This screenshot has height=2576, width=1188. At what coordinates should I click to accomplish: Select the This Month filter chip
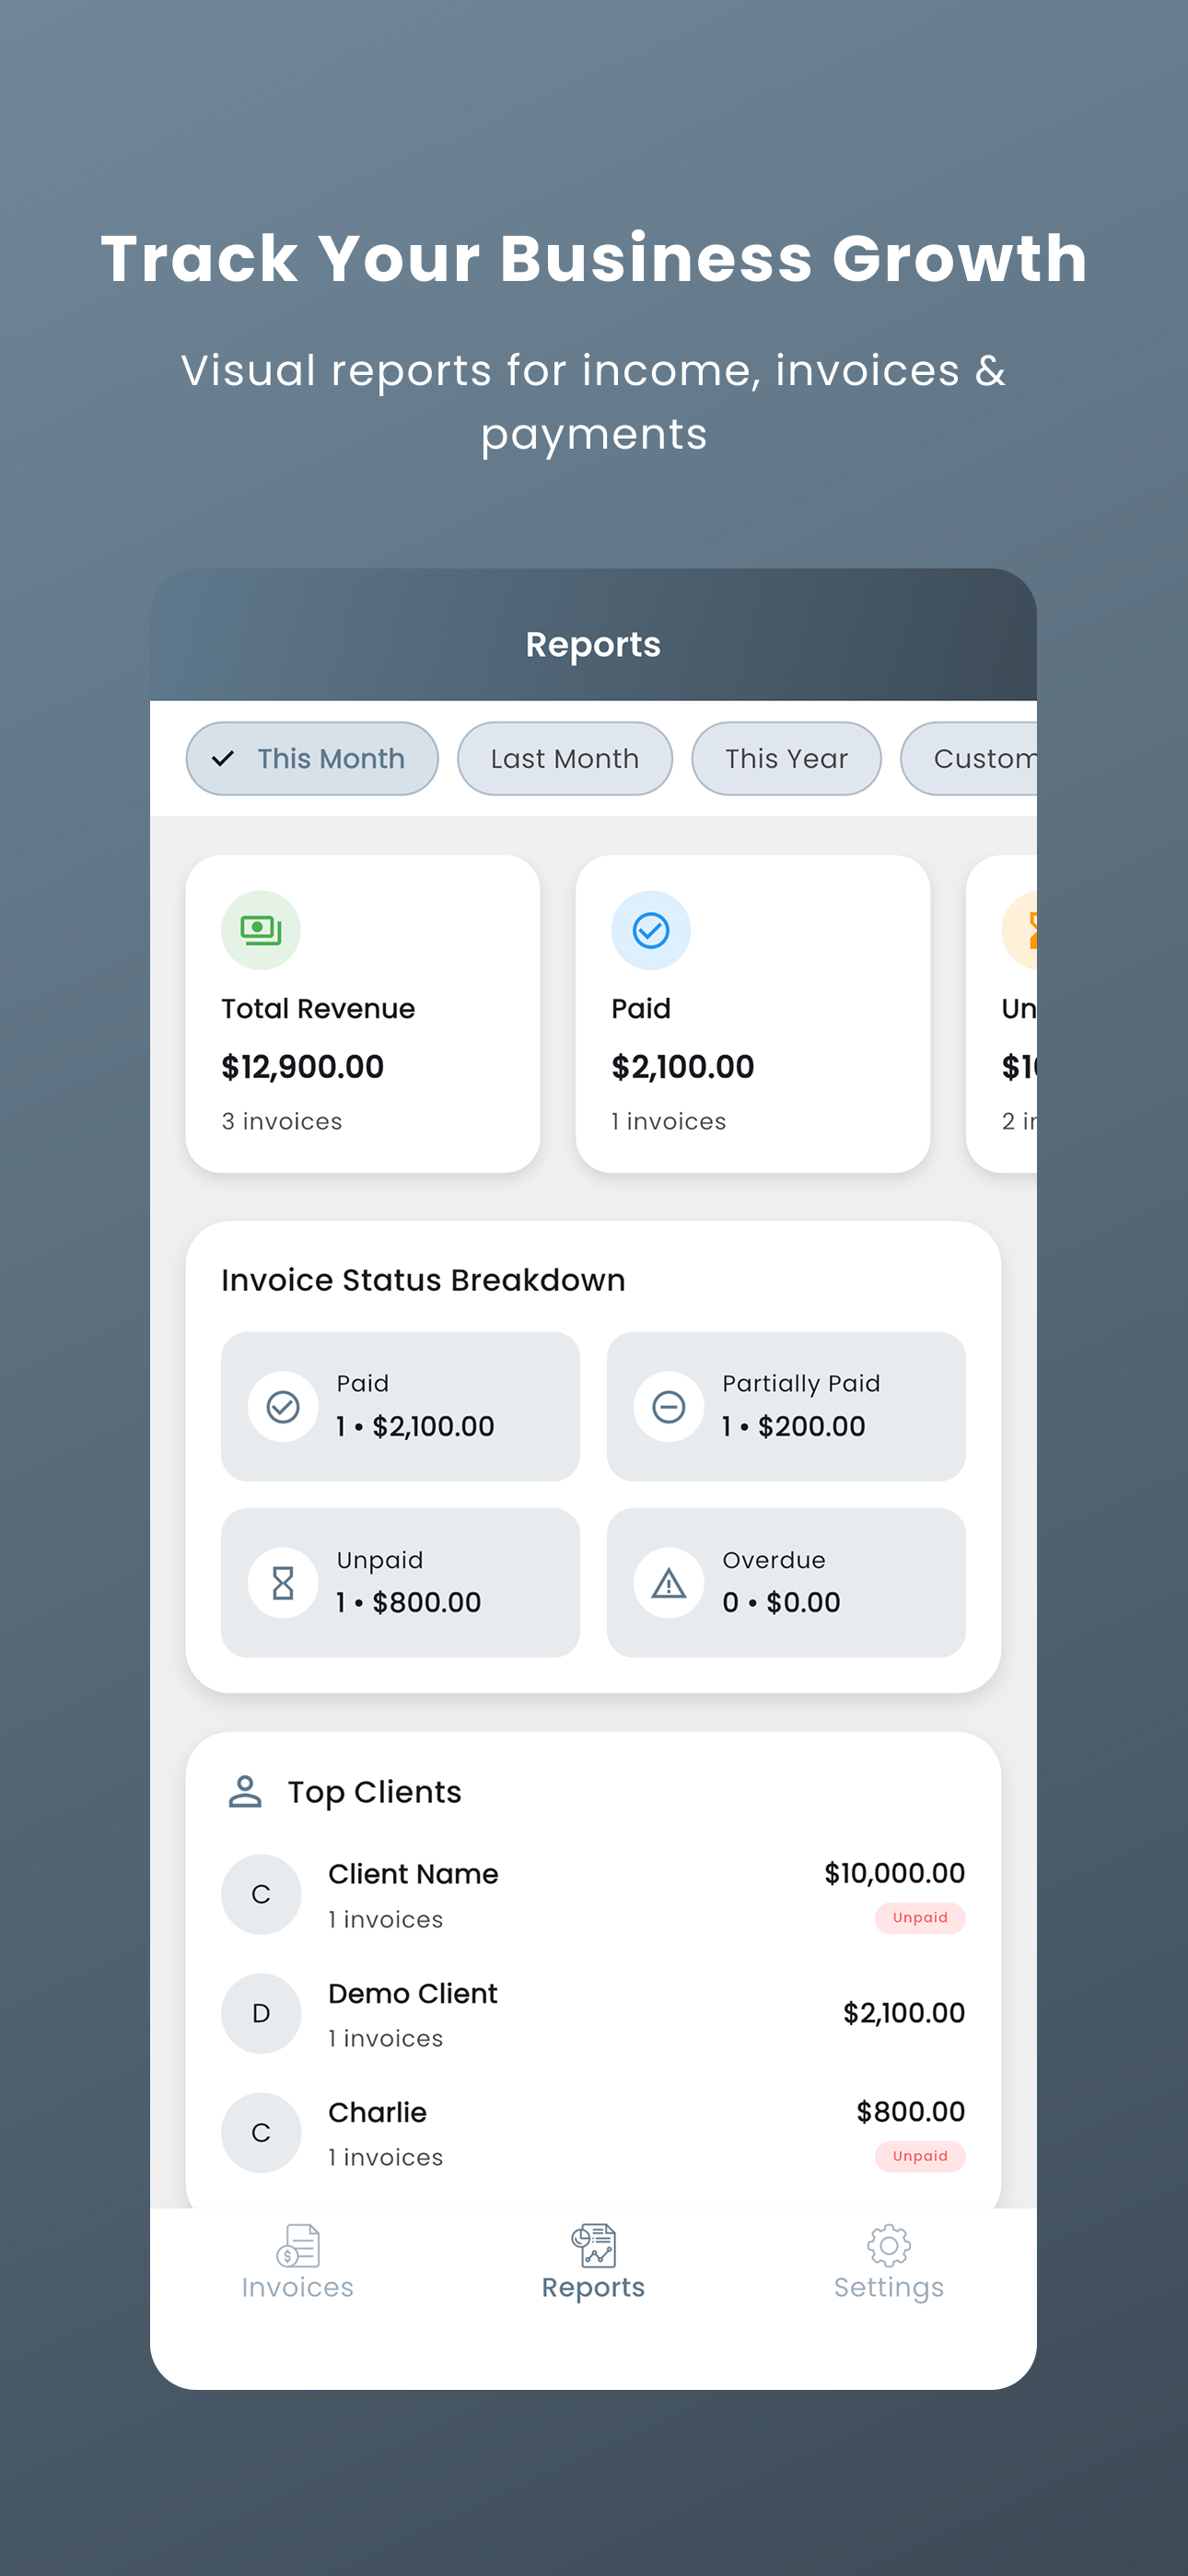(x=312, y=758)
